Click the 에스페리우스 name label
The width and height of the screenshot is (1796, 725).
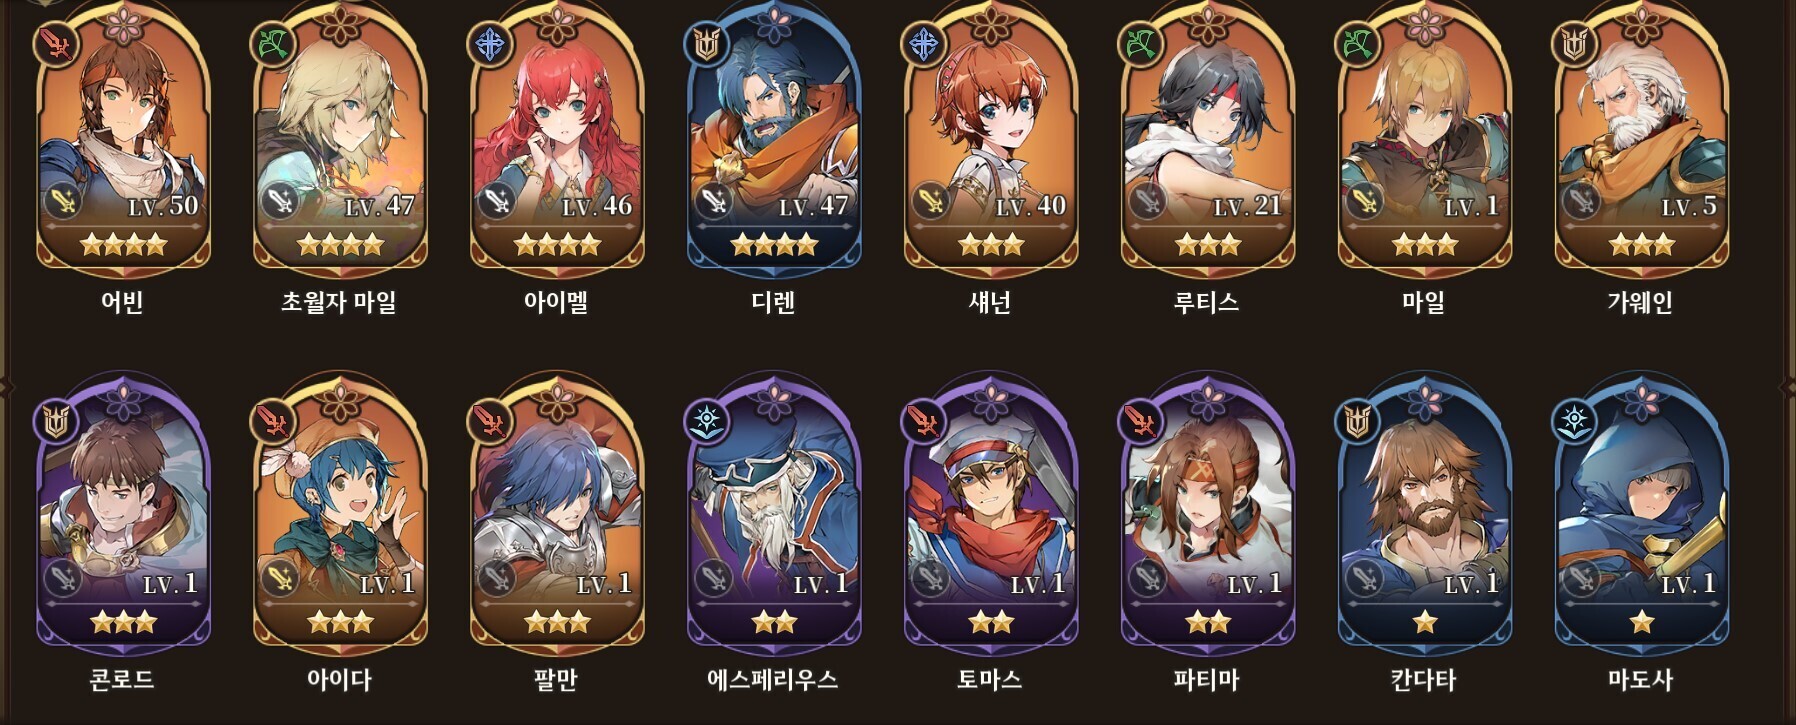tap(773, 680)
